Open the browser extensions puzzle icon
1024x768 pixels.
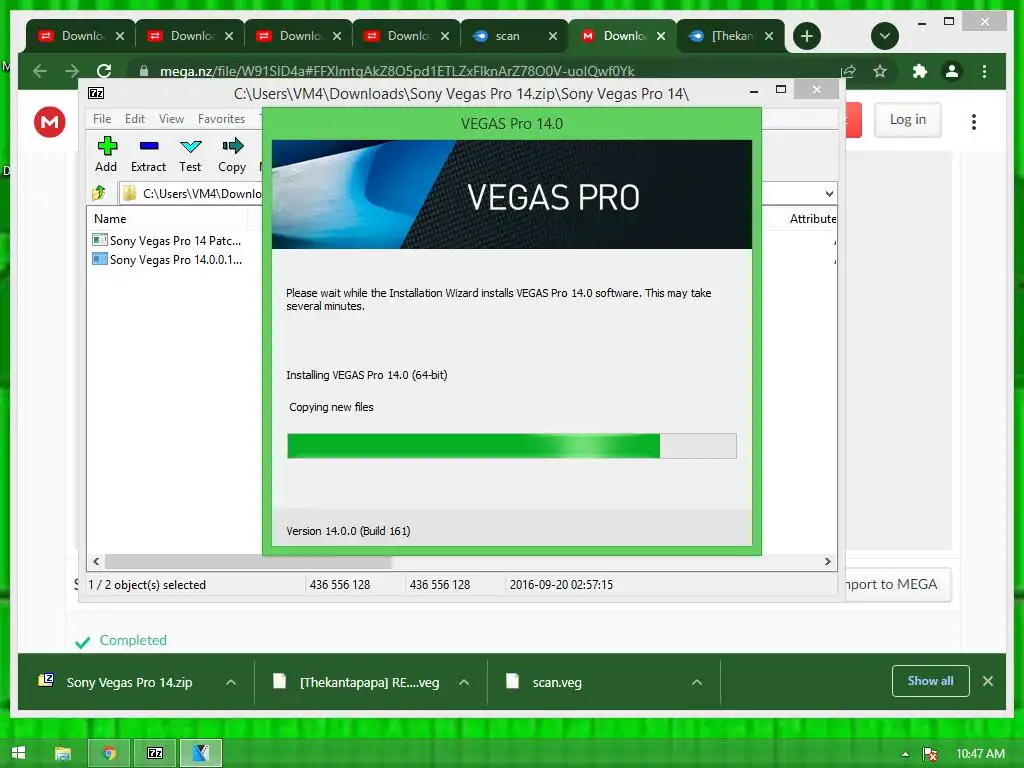(920, 71)
